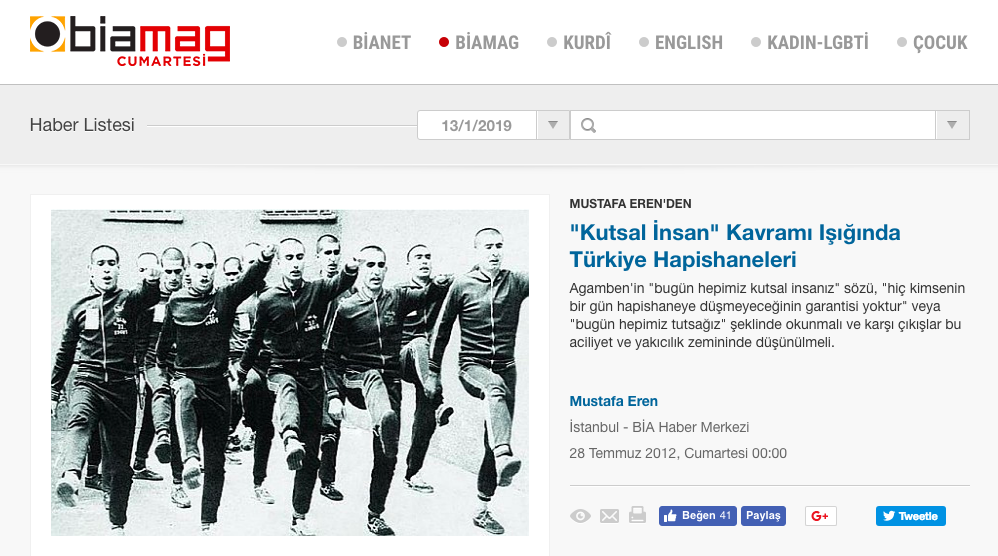This screenshot has height=556, width=998.
Task: Click the date 28 Temmuz 2012, Cumartesi 00:00
Action: coord(678,454)
